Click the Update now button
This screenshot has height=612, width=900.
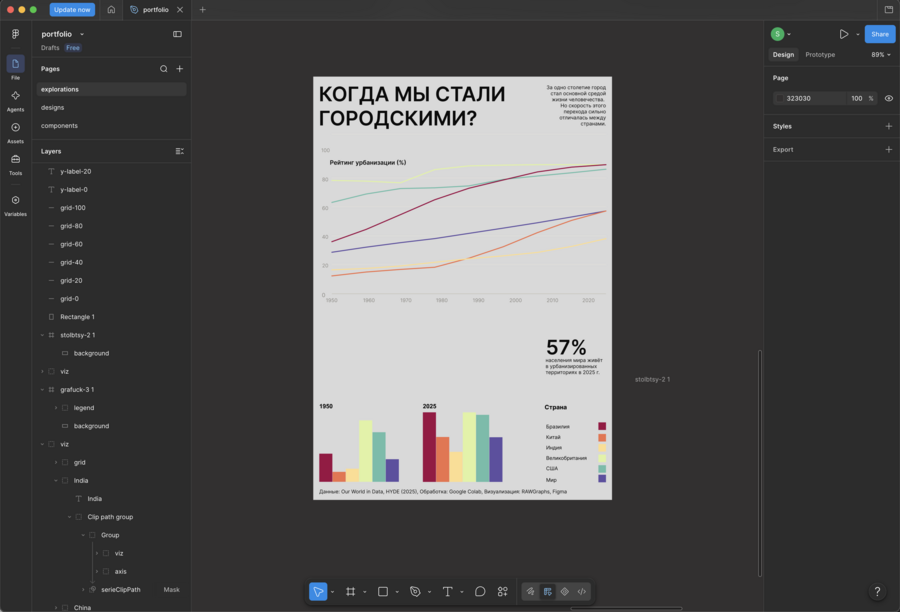pyautogui.click(x=72, y=10)
